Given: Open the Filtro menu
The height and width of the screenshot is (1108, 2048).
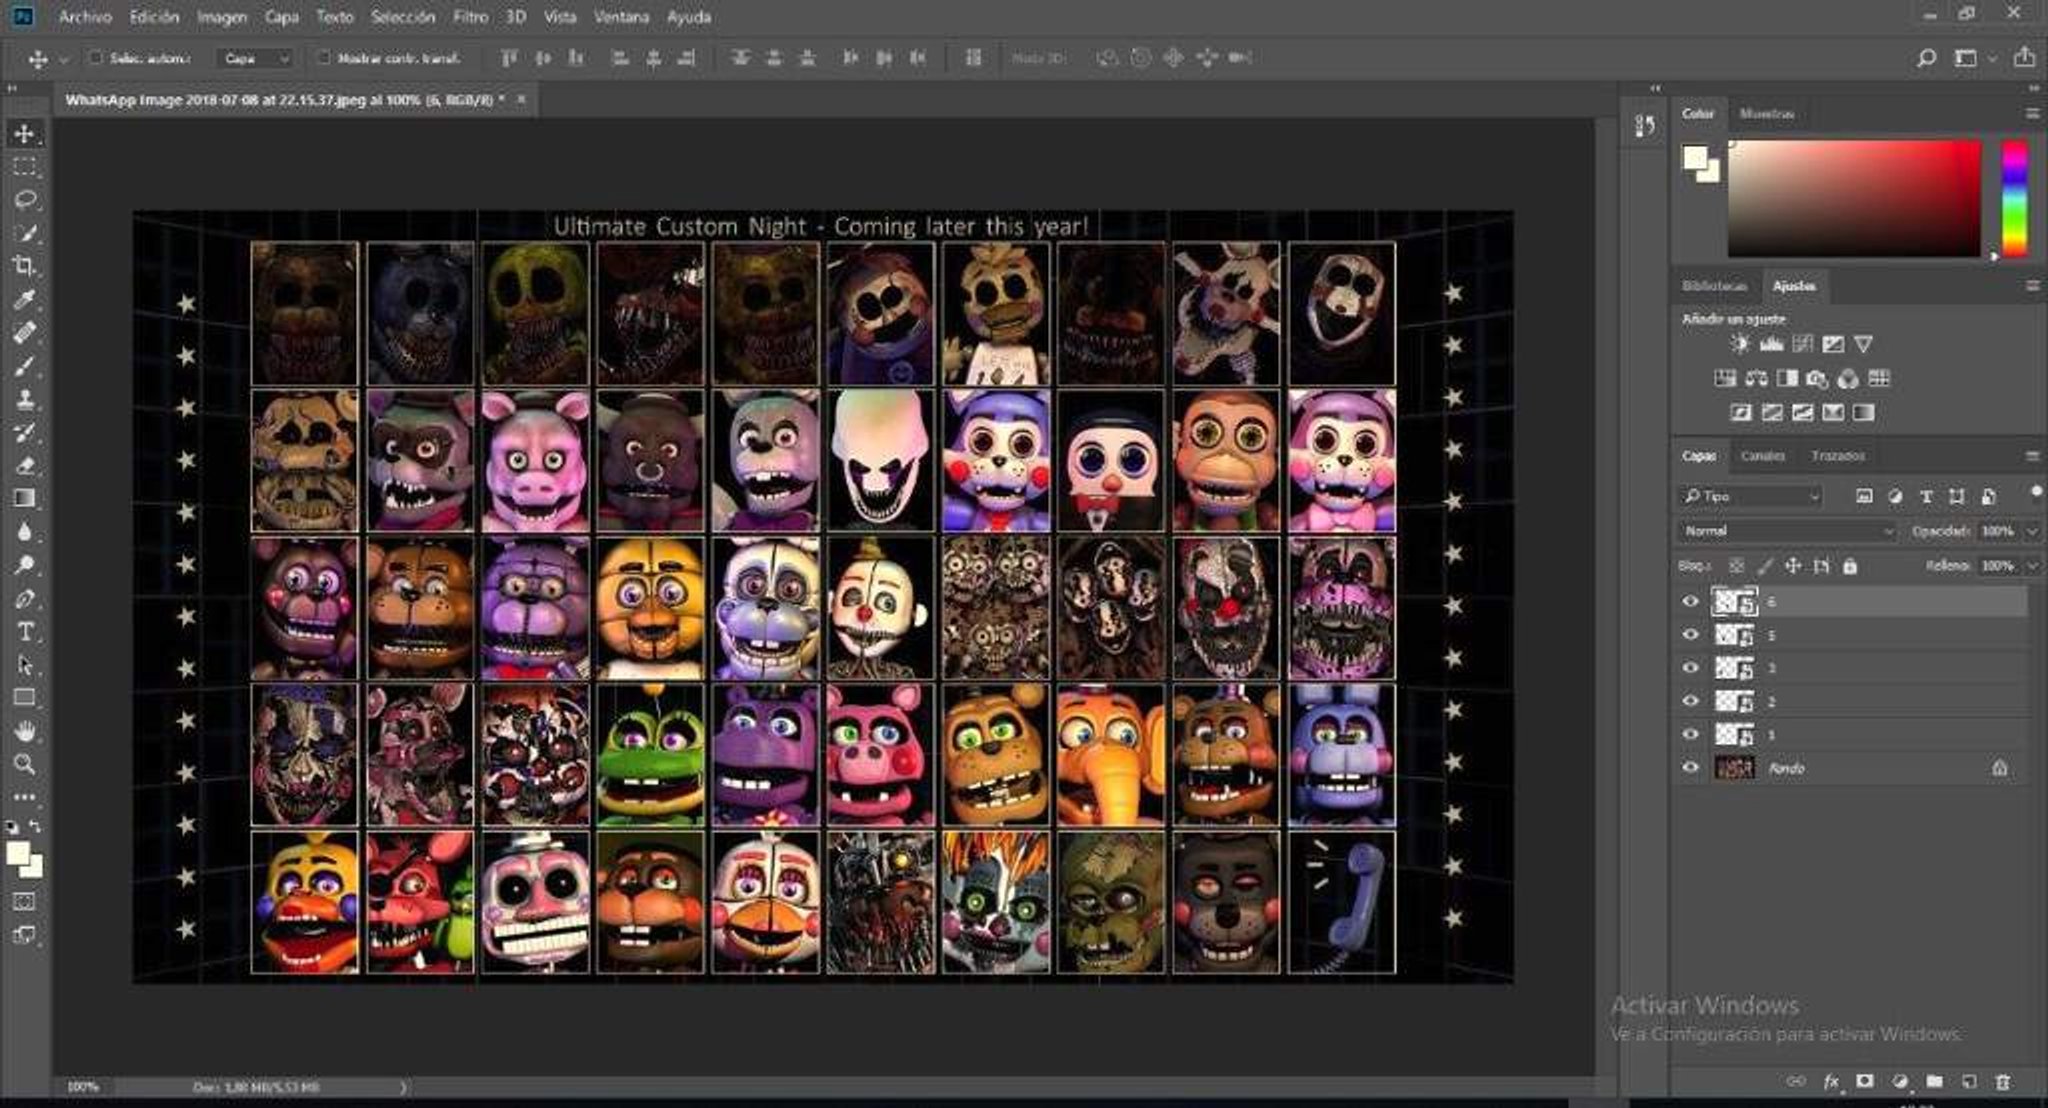Looking at the screenshot, I should coord(470,17).
